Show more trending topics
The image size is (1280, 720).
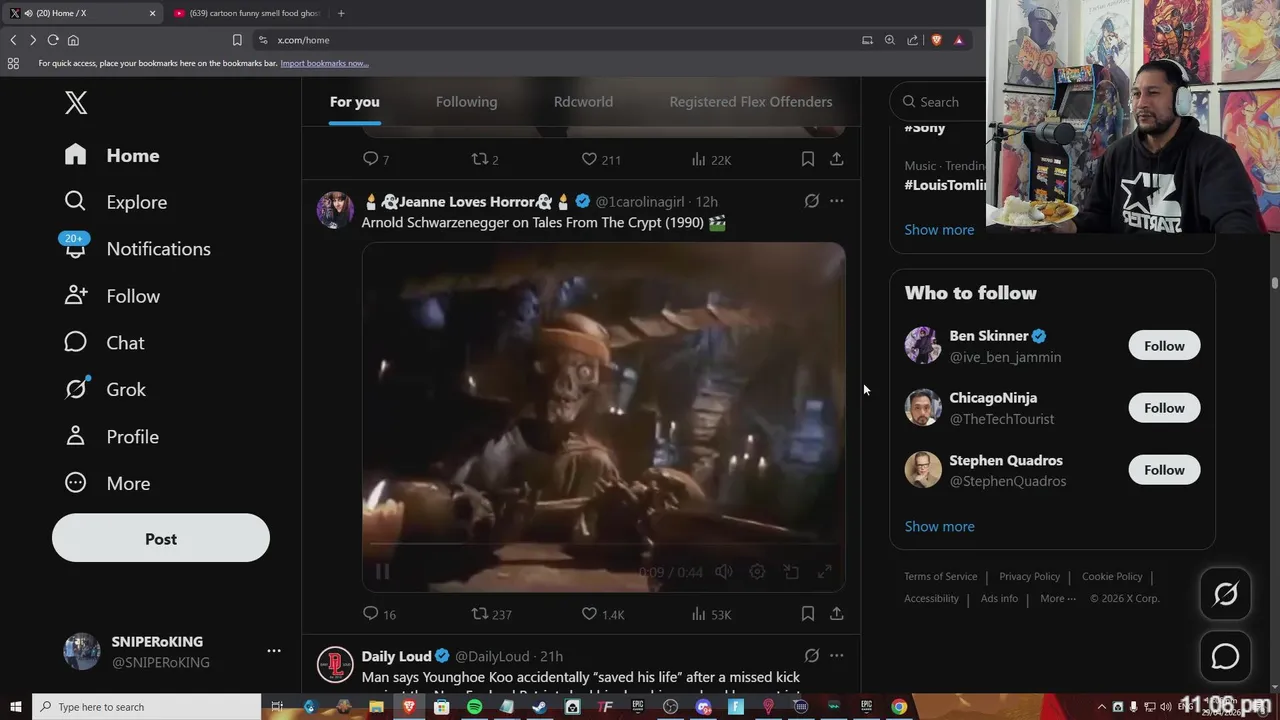939,230
